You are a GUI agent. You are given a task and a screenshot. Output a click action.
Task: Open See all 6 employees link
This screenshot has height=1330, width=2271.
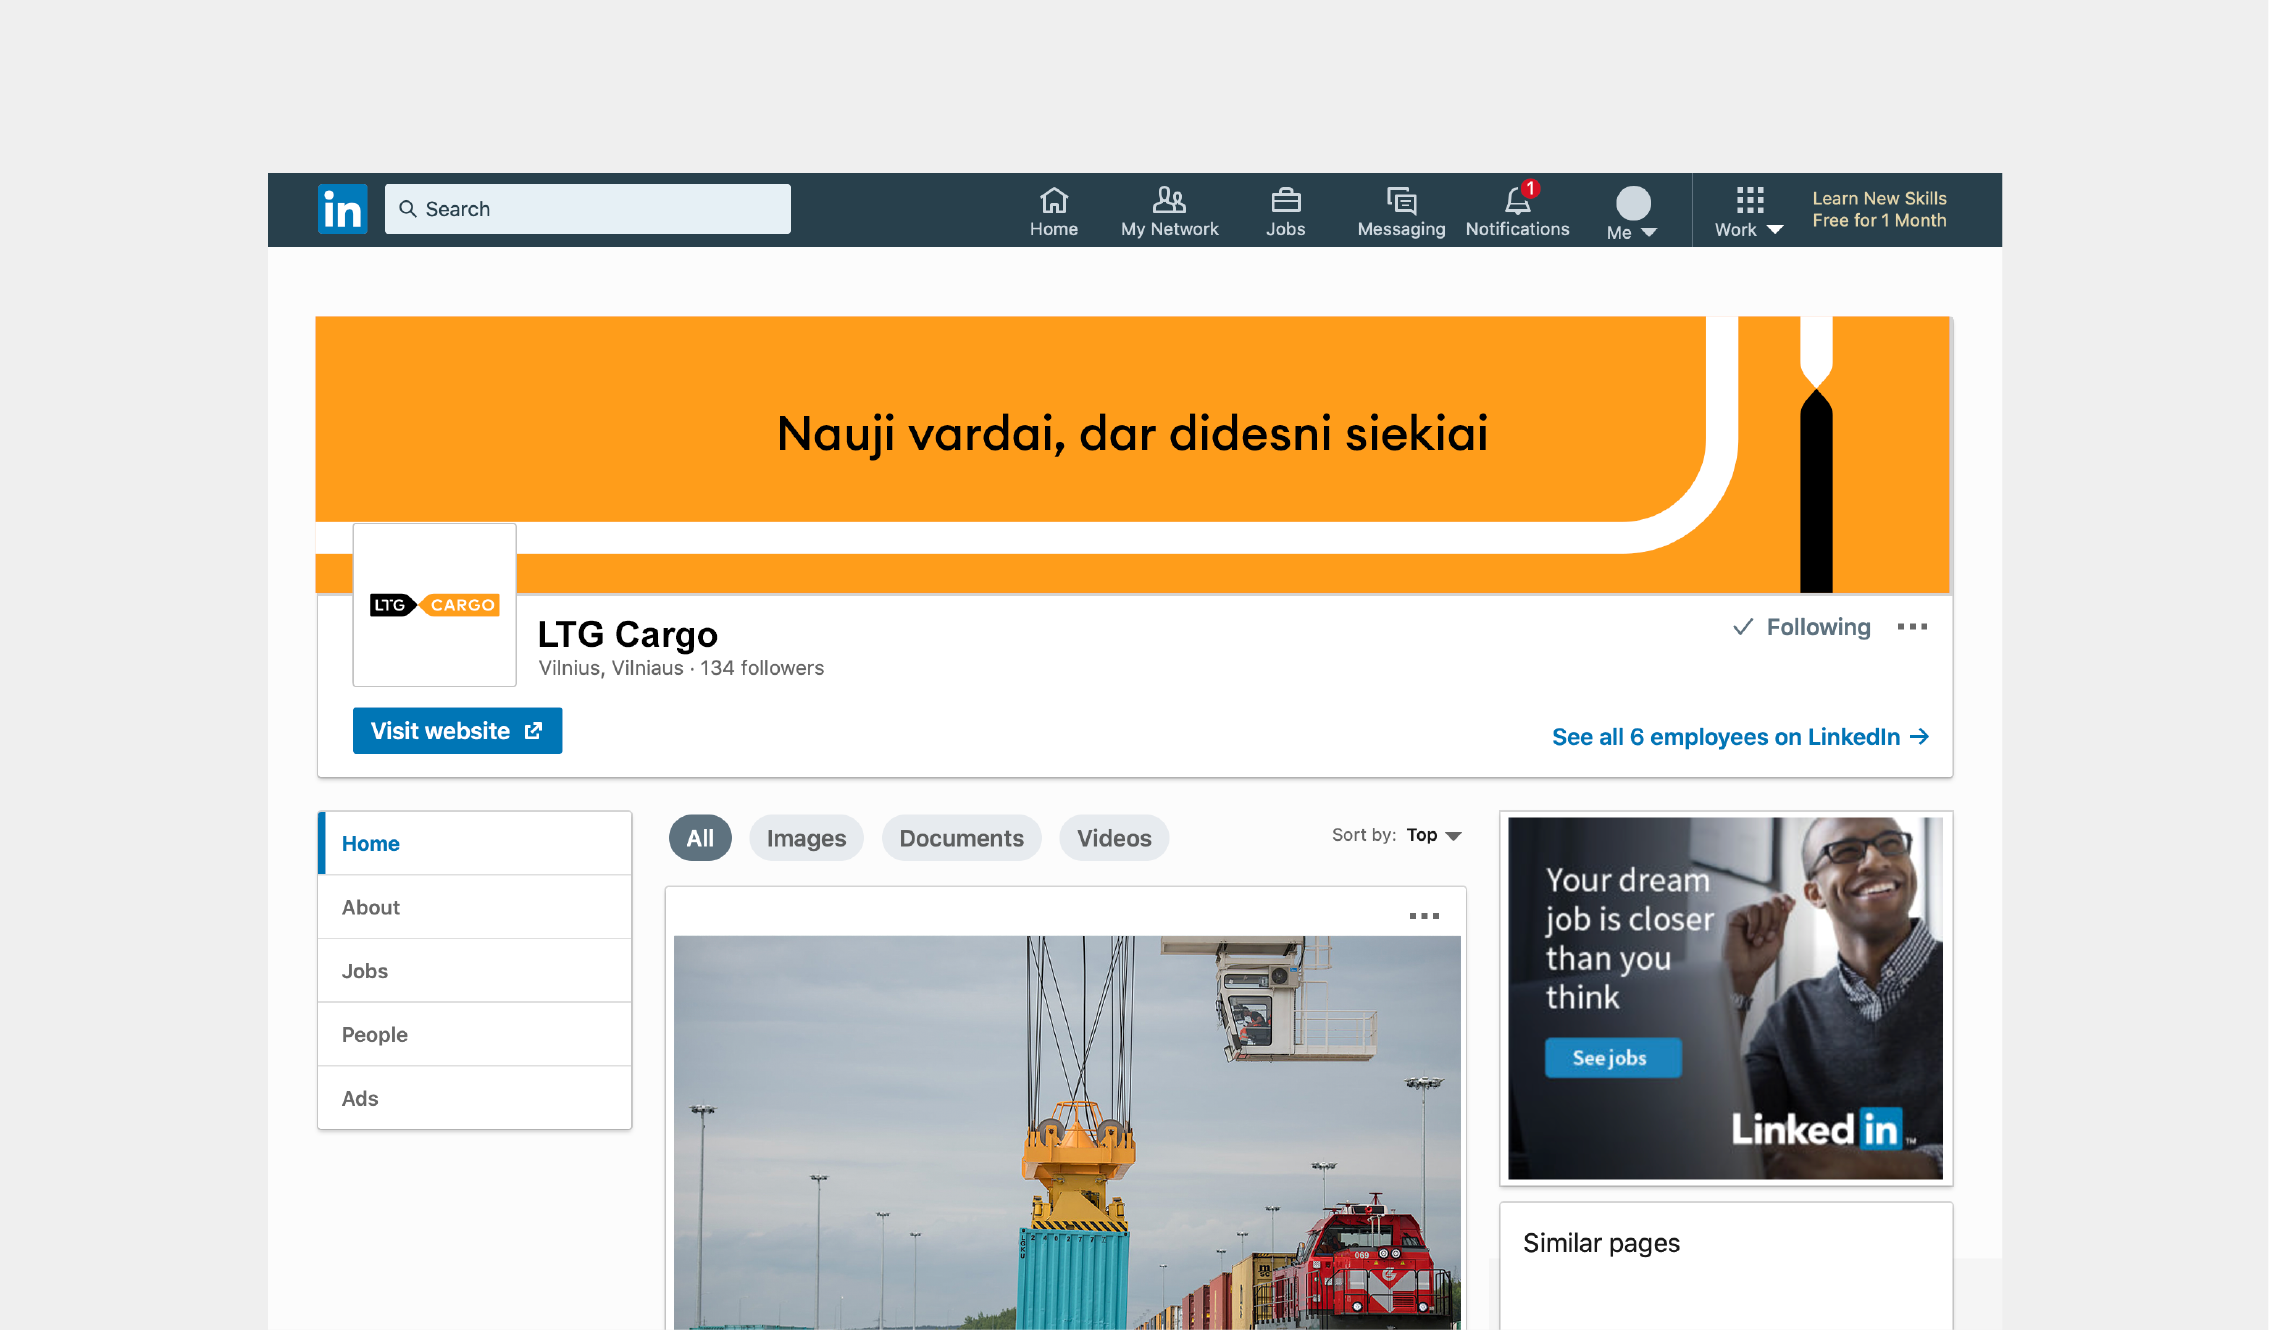click(1739, 737)
